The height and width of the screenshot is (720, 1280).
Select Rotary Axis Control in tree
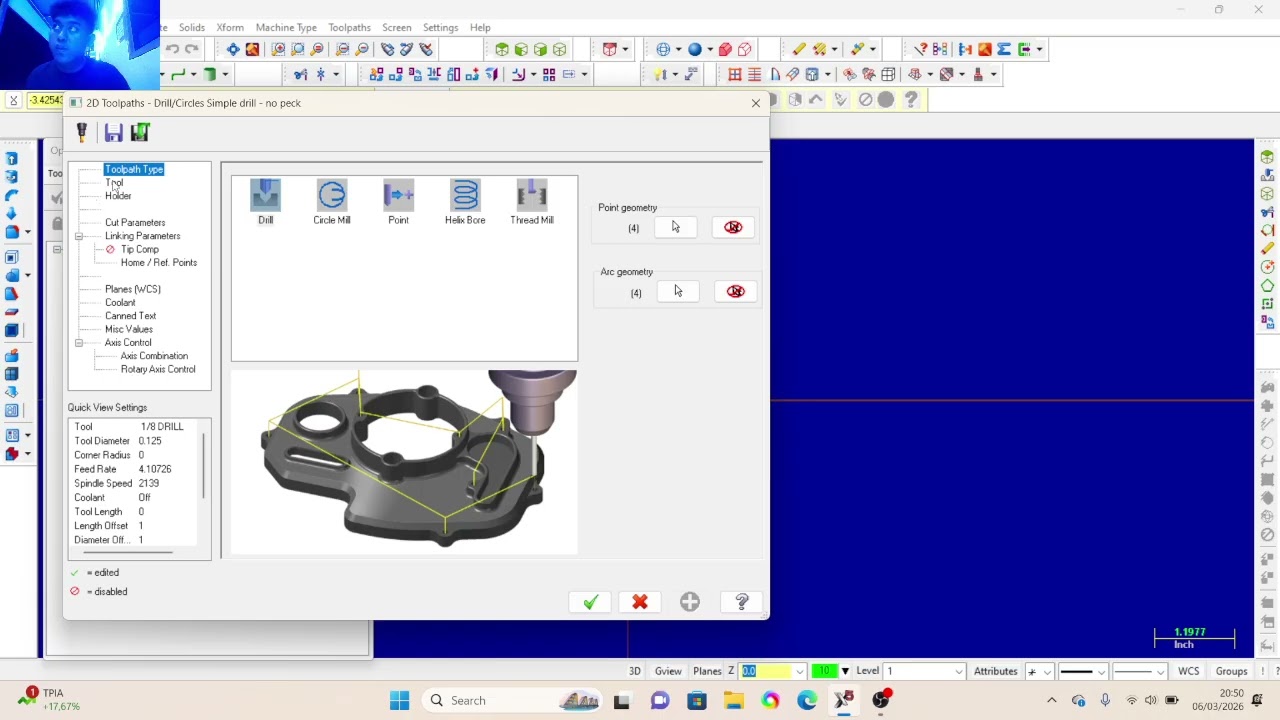[158, 369]
